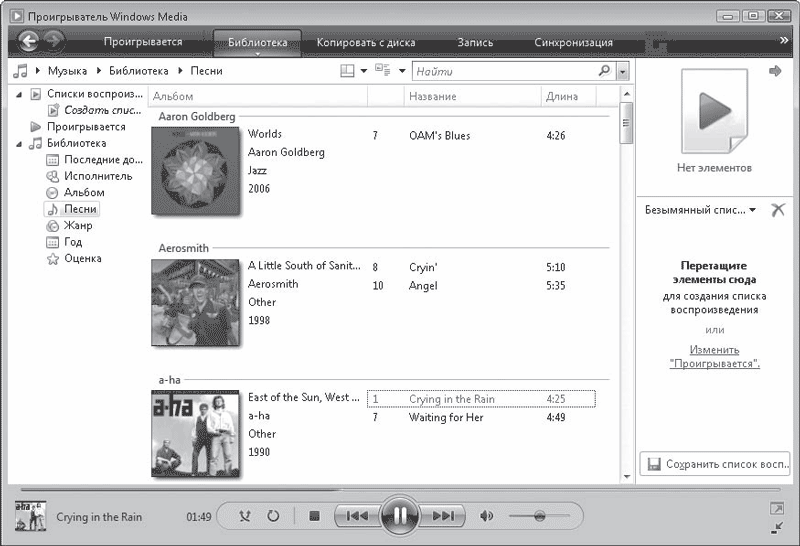
Task: Switch to compact mode icon at bottom right
Action: [778, 525]
